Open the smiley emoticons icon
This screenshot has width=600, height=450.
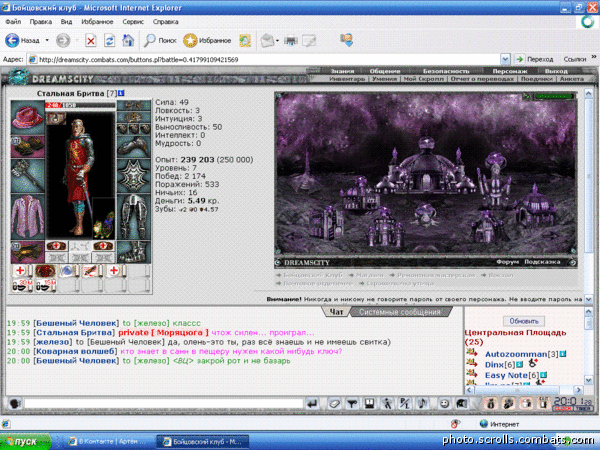444,404
